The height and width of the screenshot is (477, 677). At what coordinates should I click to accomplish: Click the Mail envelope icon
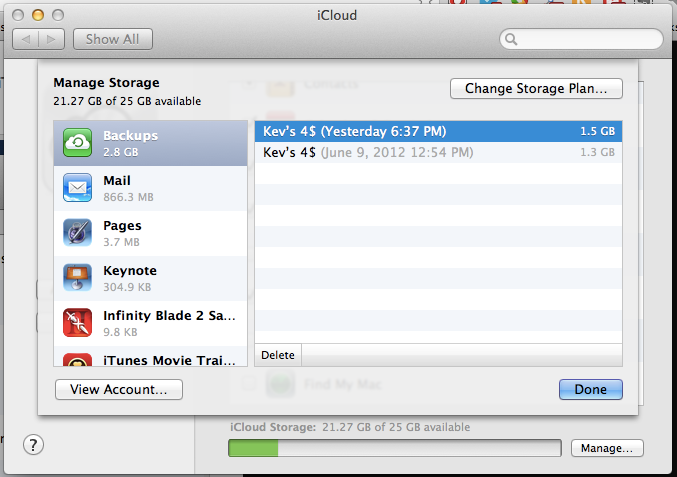coord(77,187)
